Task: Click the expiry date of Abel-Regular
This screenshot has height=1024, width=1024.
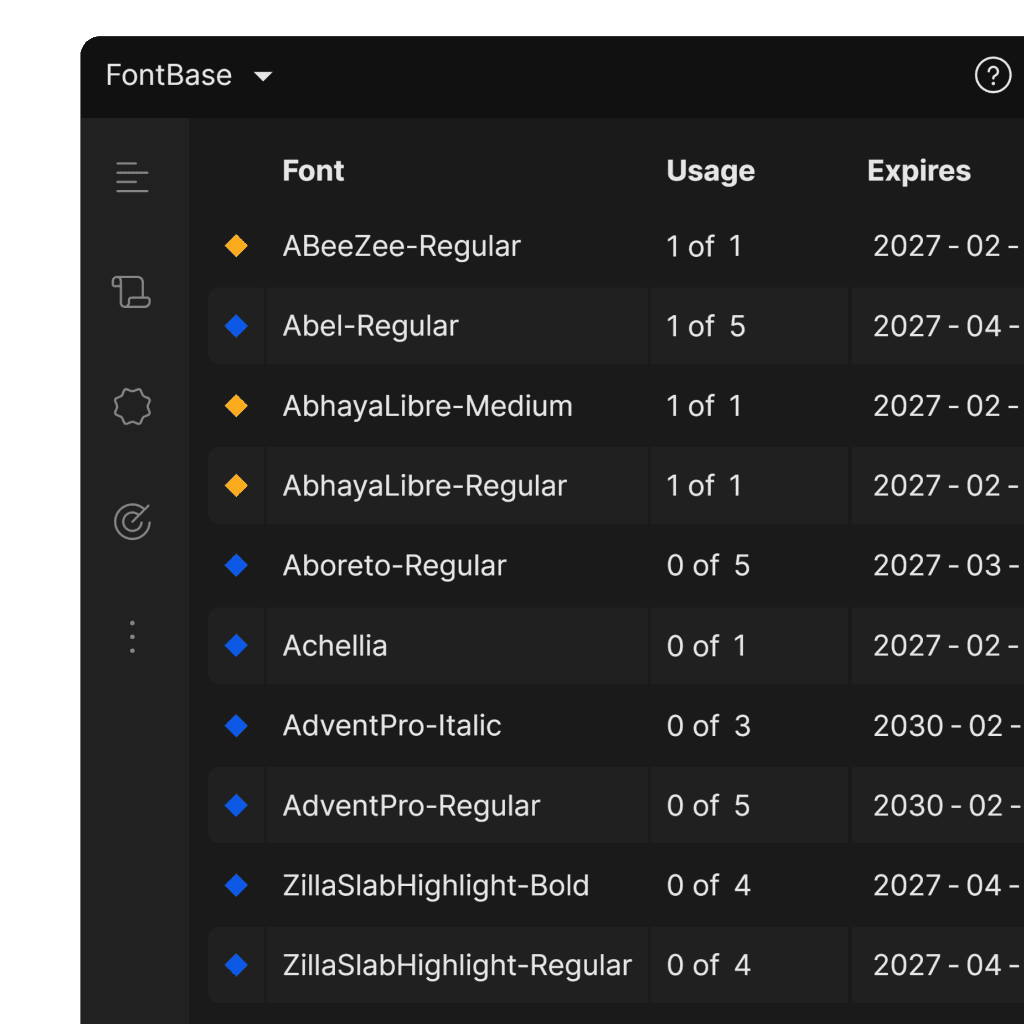Action: point(948,327)
